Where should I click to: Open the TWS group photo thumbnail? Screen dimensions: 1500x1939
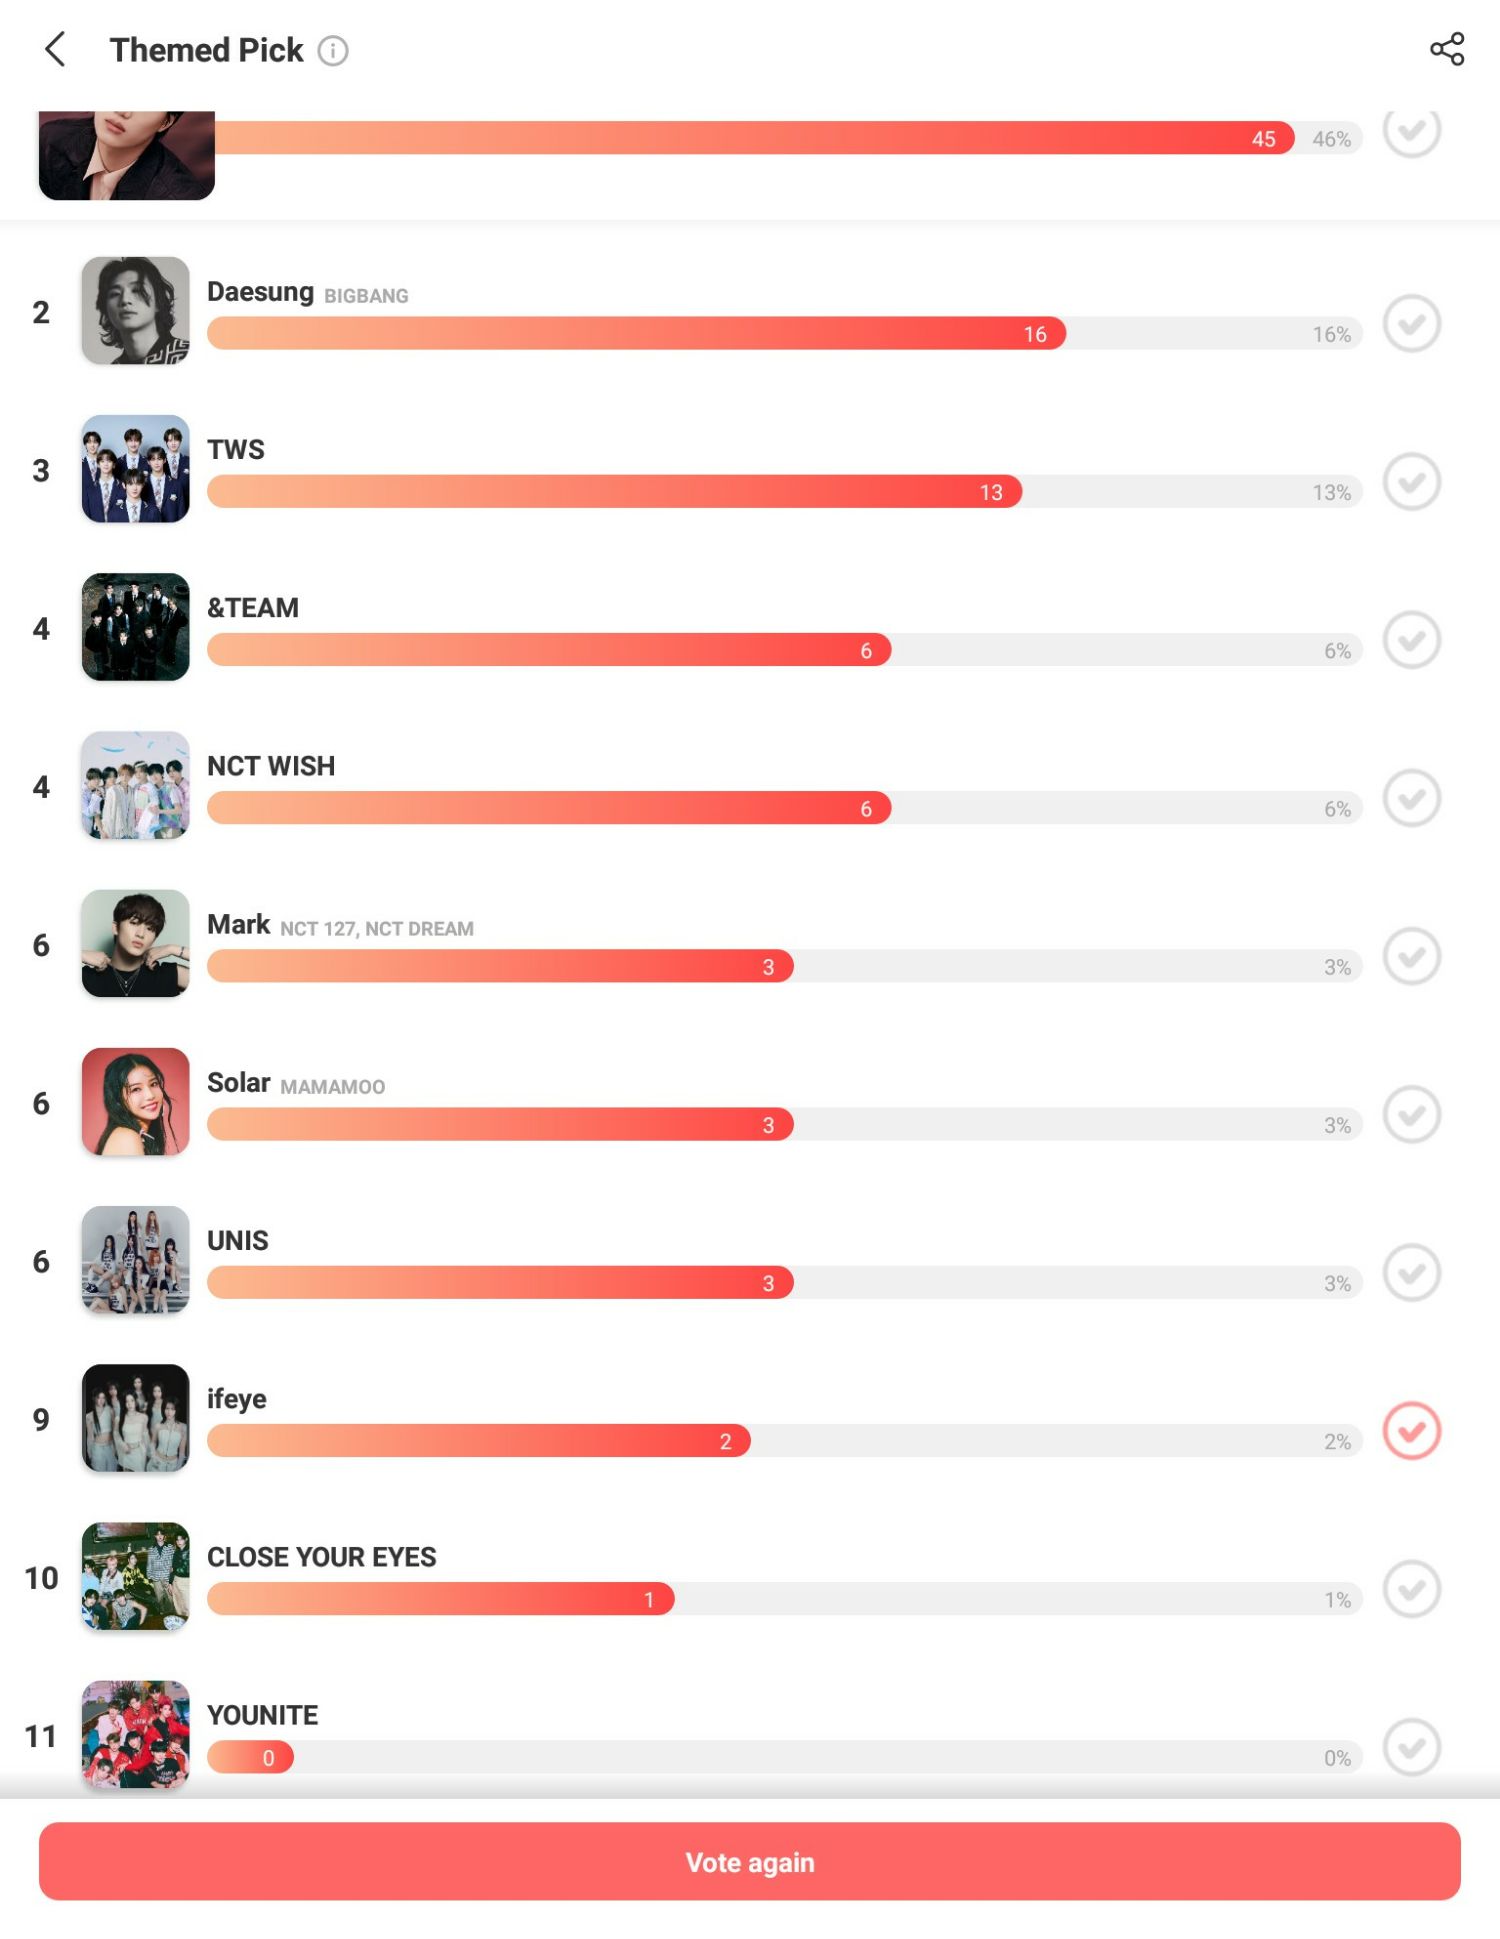point(135,468)
